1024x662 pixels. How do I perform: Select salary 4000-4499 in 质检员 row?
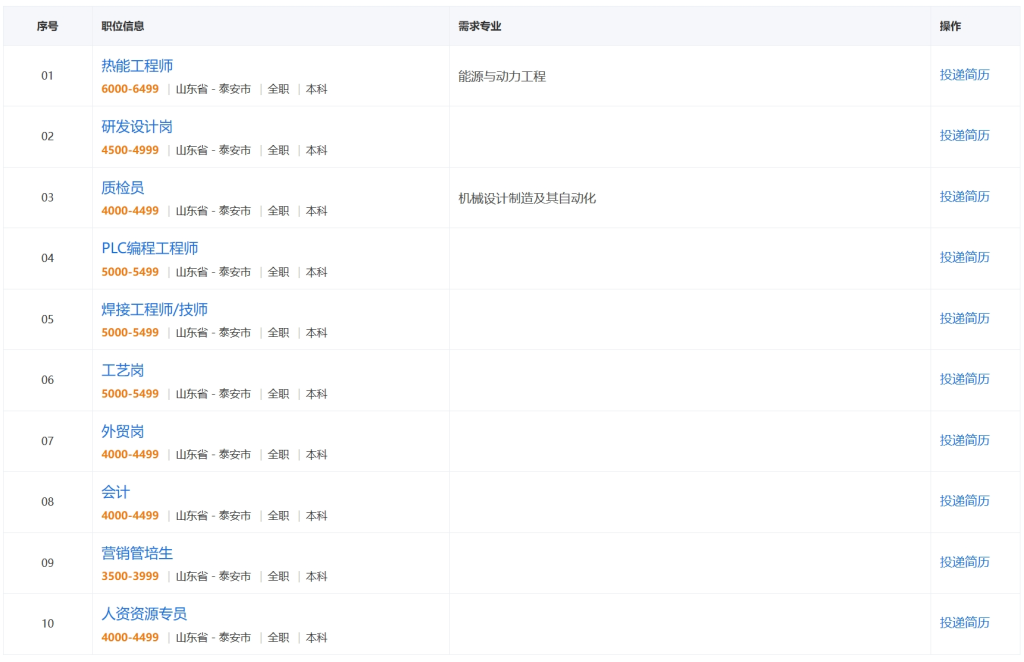[130, 211]
